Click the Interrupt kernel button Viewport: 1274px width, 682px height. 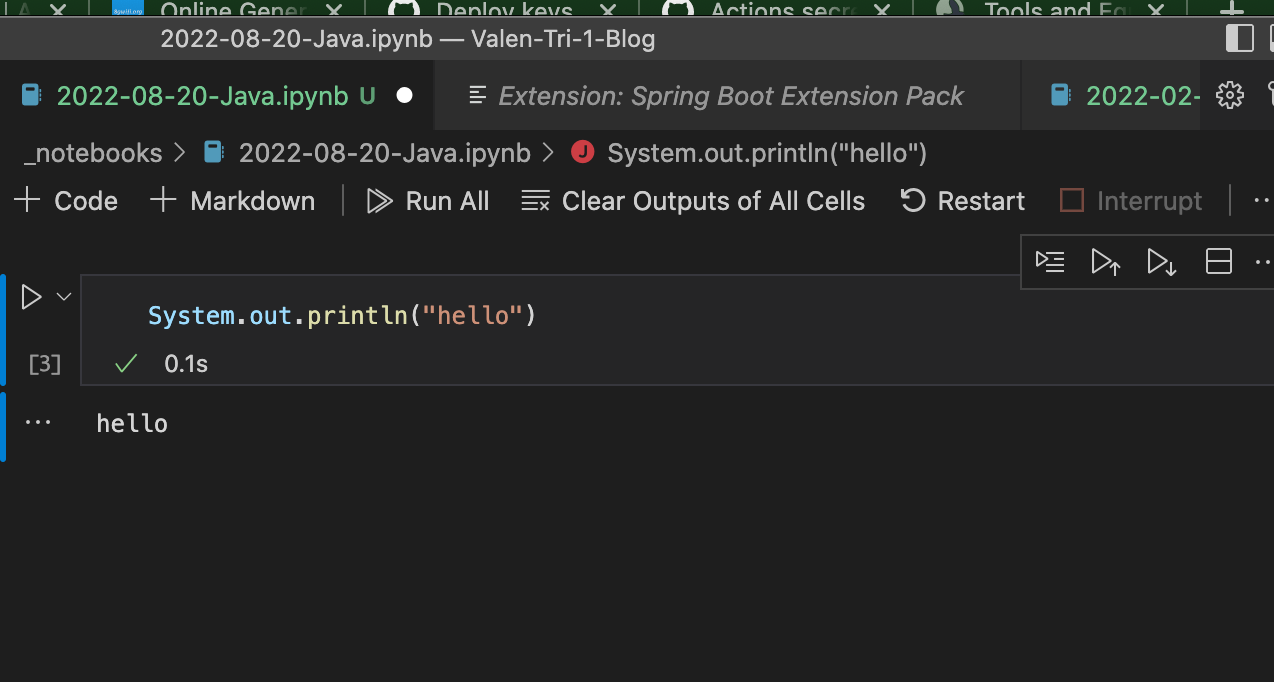[x=1131, y=201]
